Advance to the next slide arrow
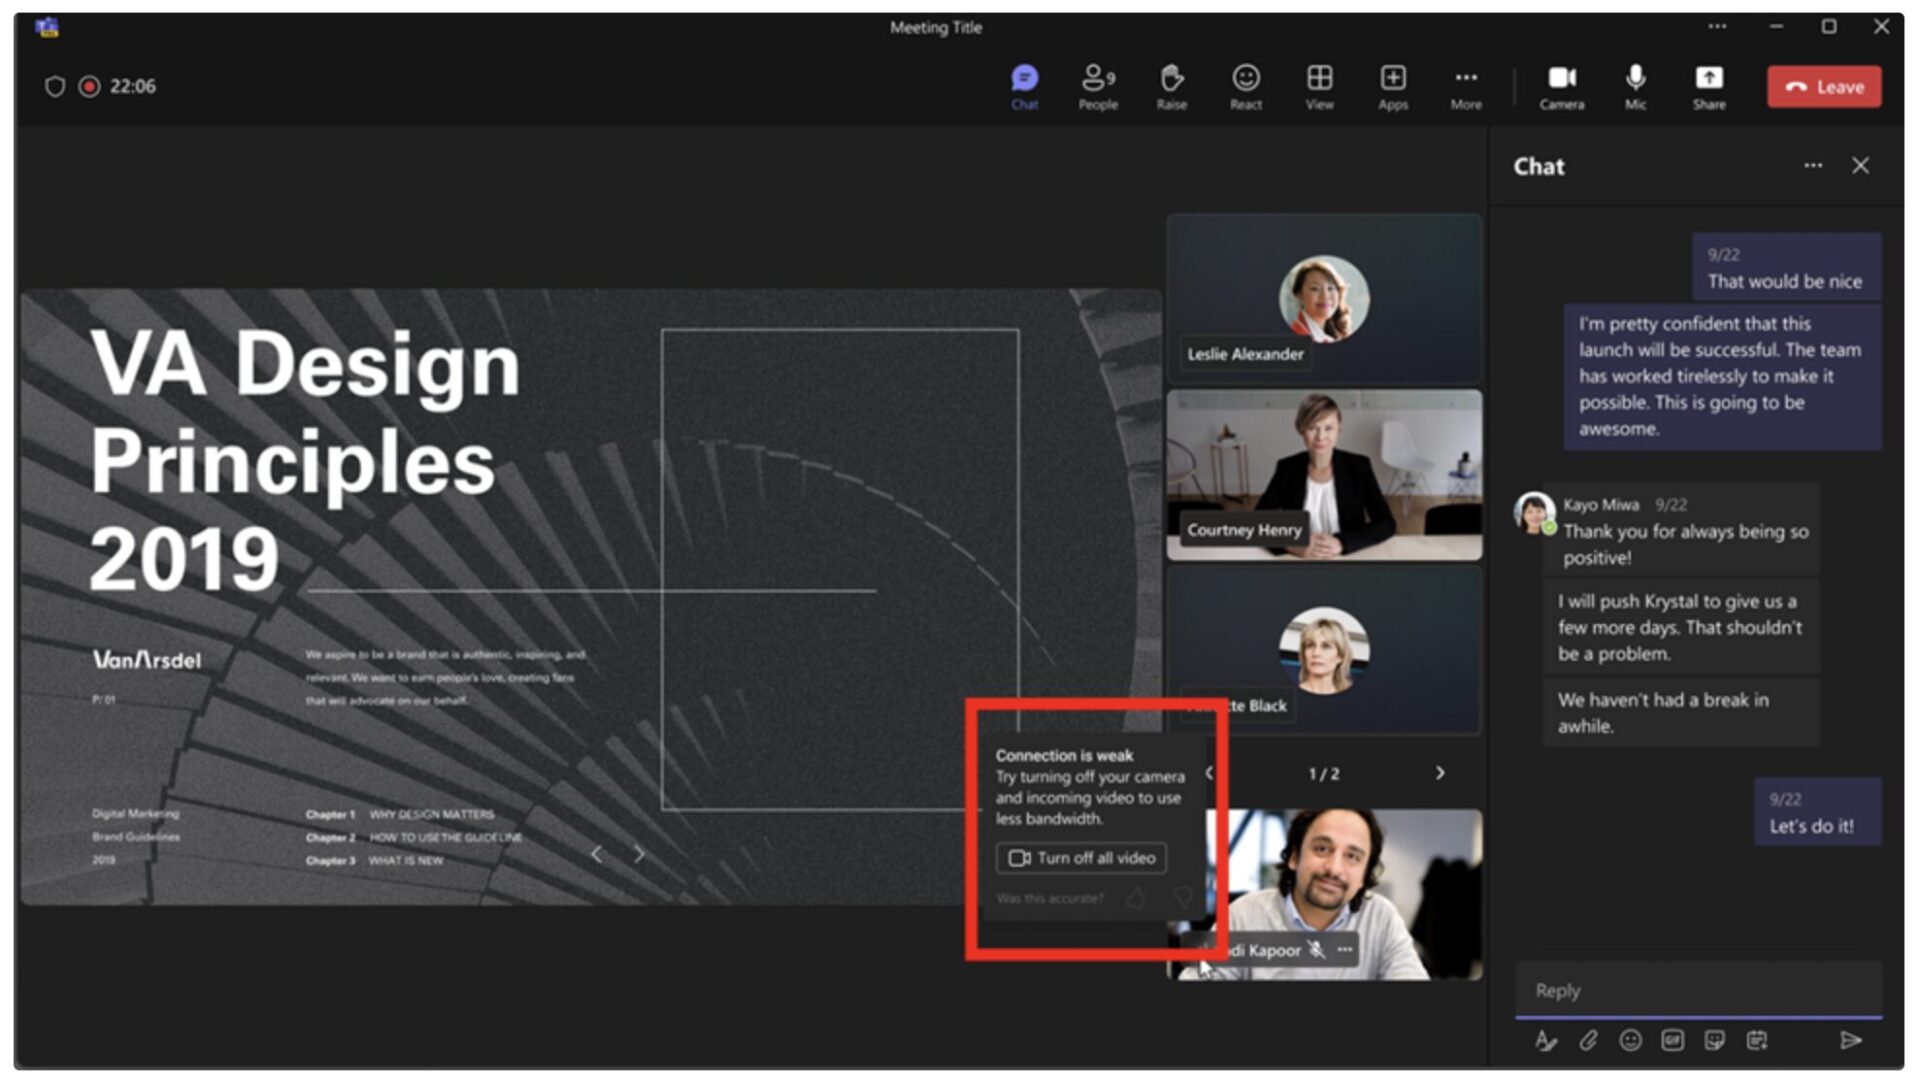The image size is (1920, 1083). click(639, 854)
